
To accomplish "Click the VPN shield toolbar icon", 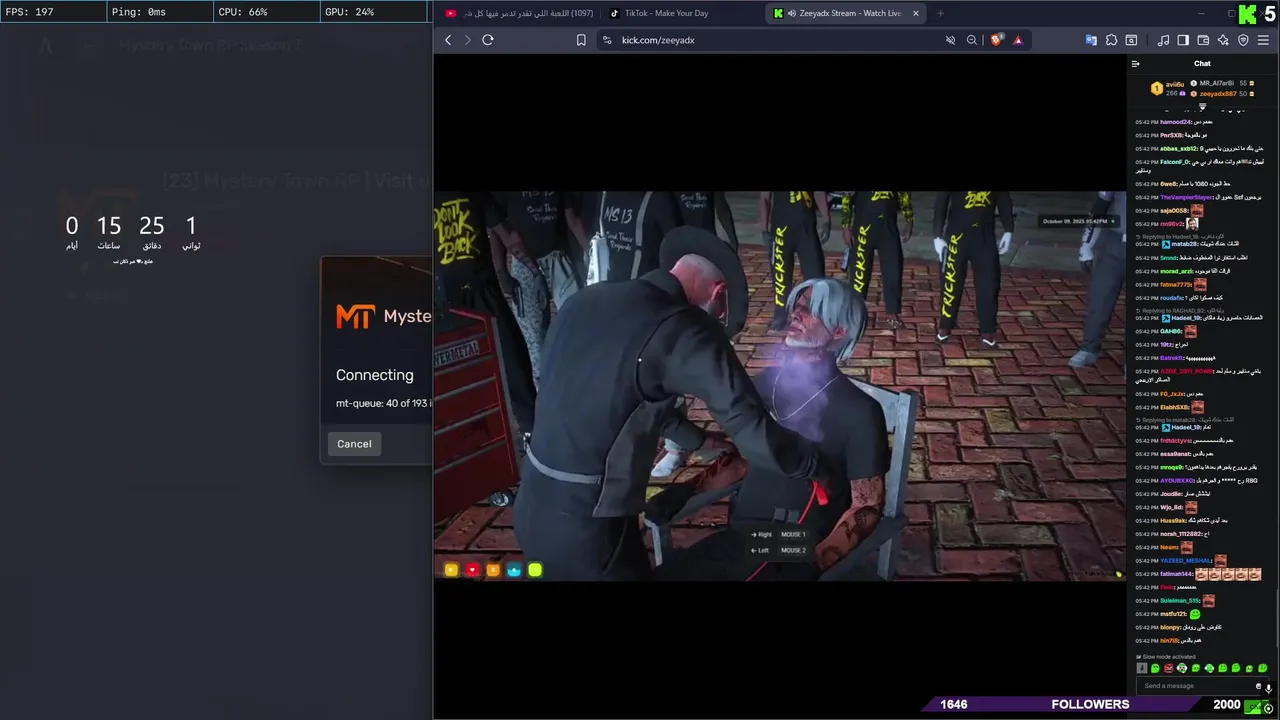I will (x=1244, y=40).
